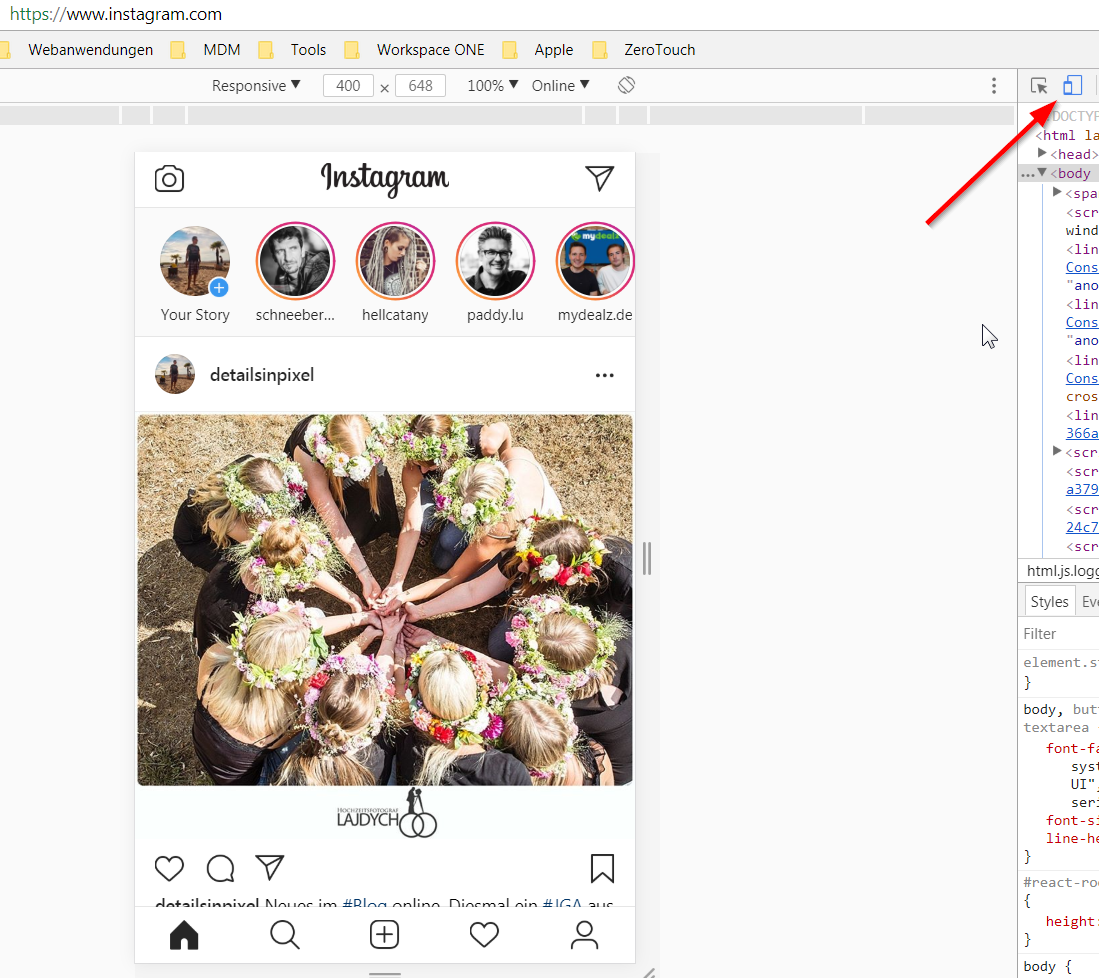The height and width of the screenshot is (978, 1099).
Task: Open detailsinpixel username on post header
Action: coord(262,375)
